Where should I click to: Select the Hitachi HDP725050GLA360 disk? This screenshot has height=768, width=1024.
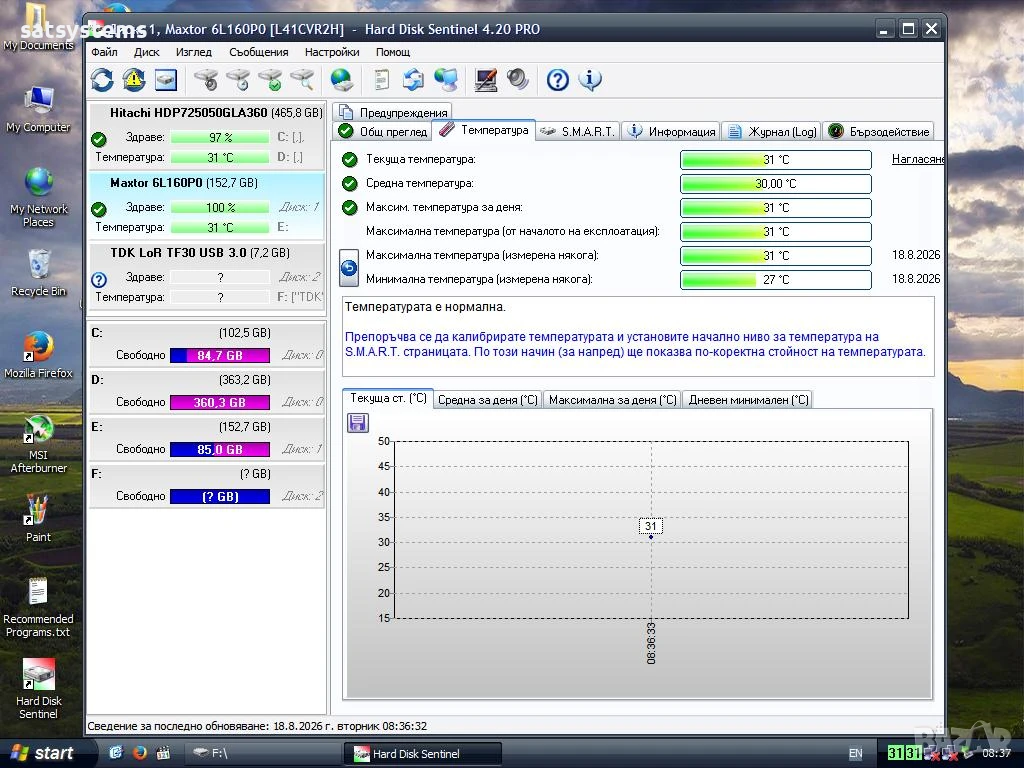click(x=206, y=135)
